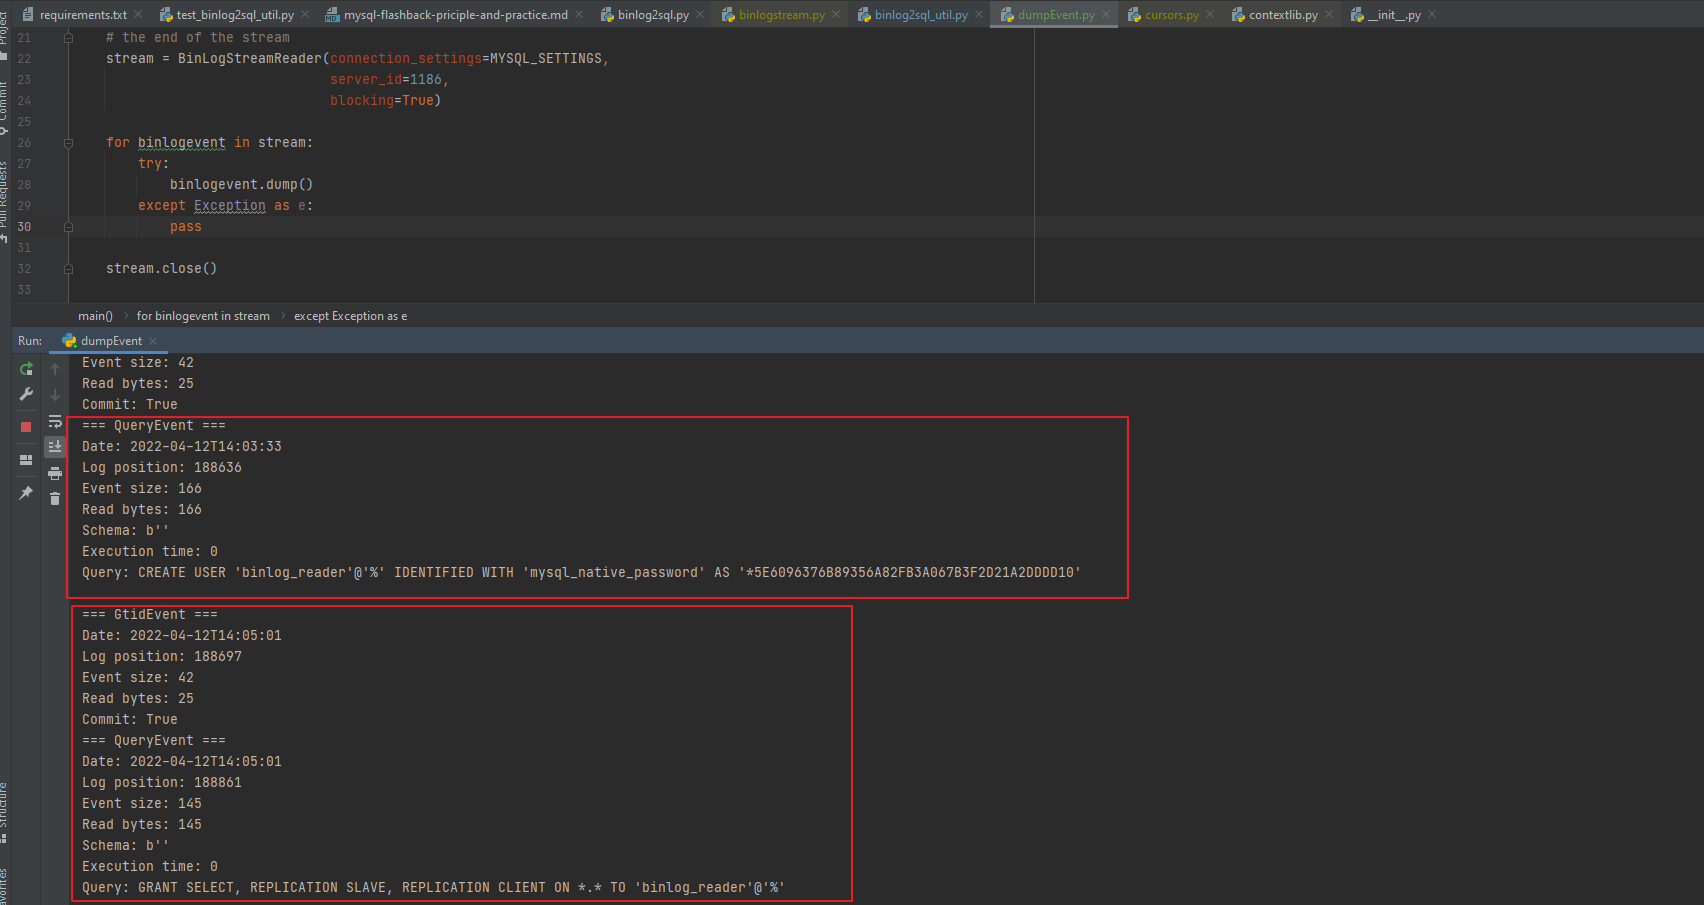Close the contextlib.py tab
This screenshot has width=1704, height=905.
tap(1329, 14)
